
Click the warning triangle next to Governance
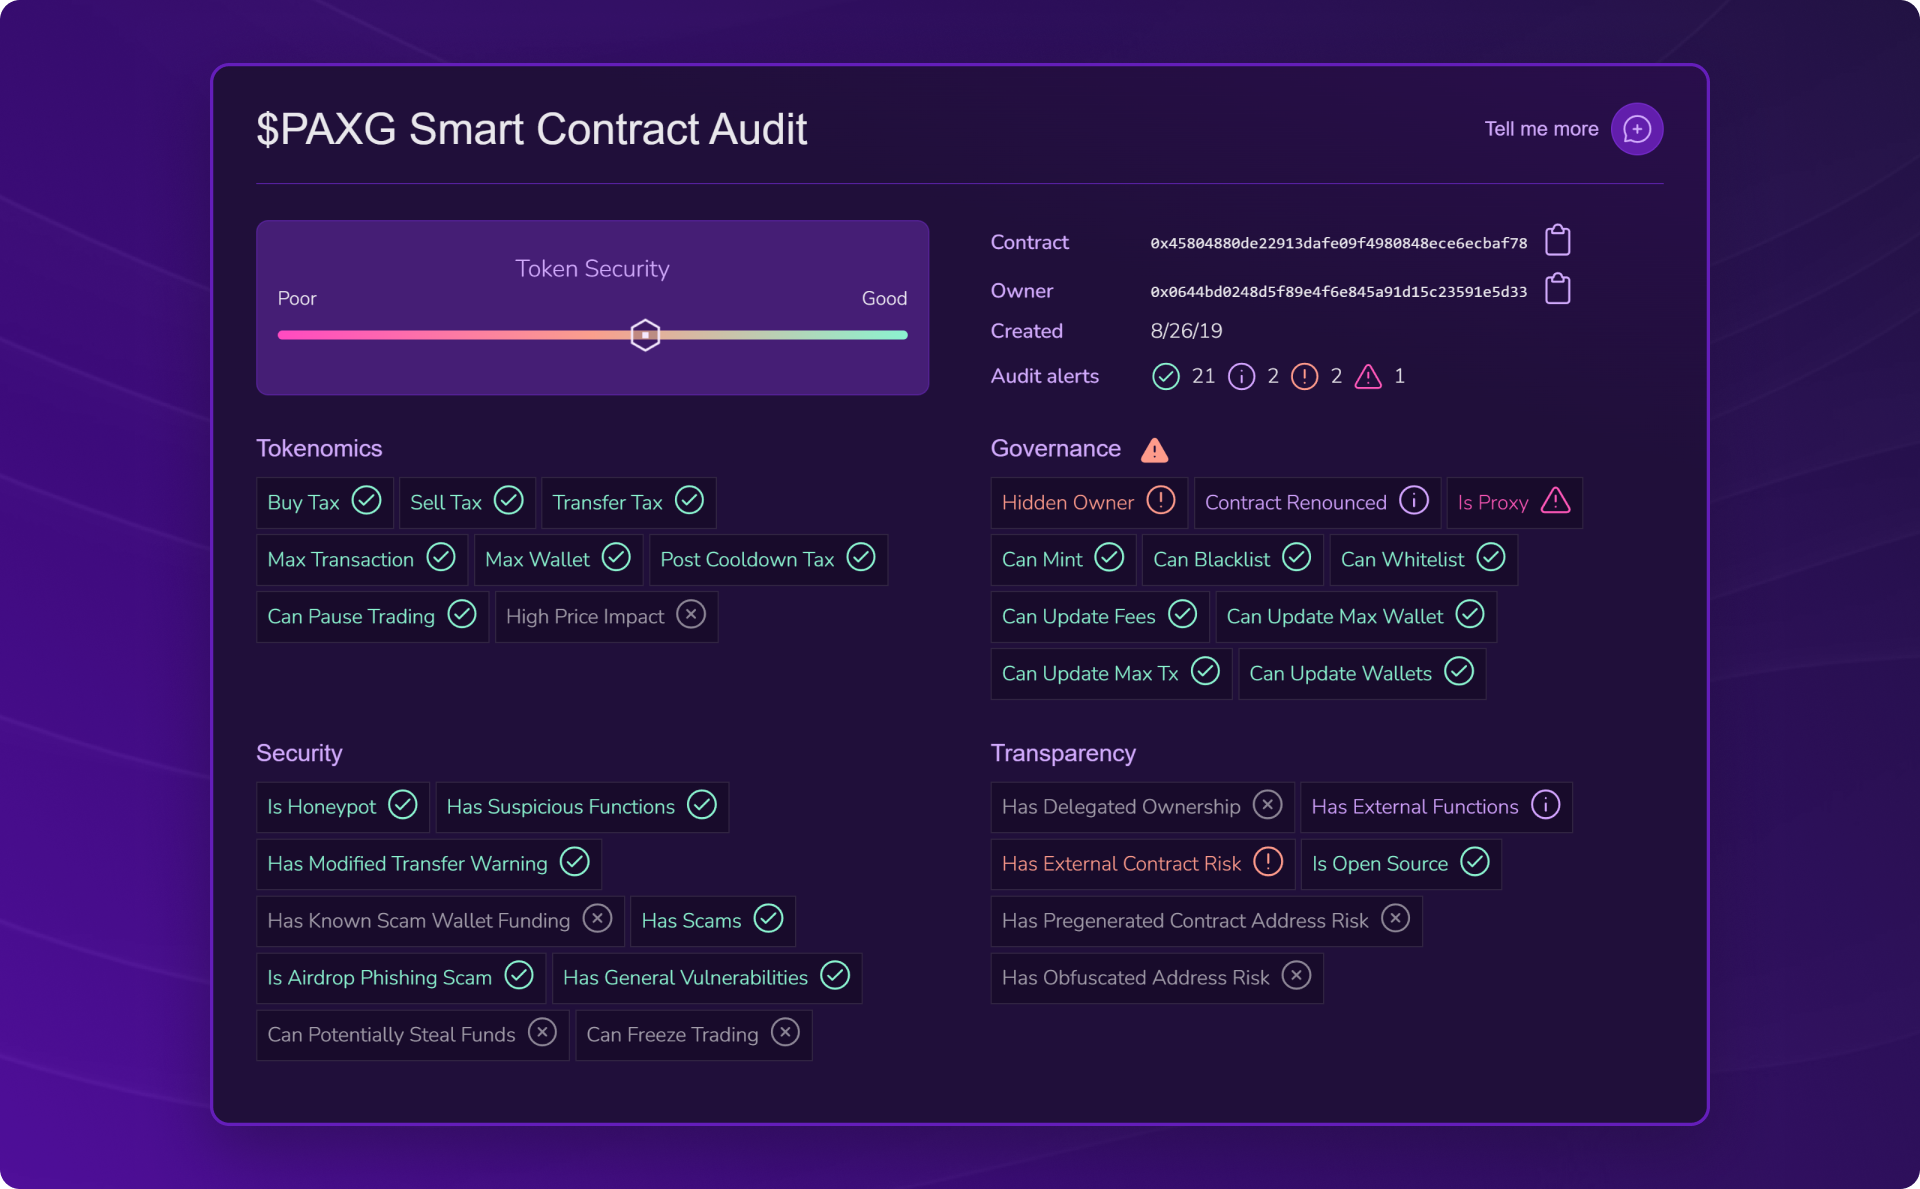pos(1155,450)
